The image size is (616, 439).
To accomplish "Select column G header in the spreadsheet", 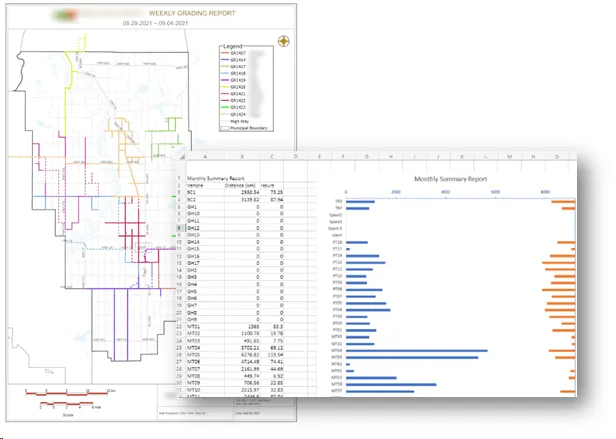I will (x=367, y=156).
